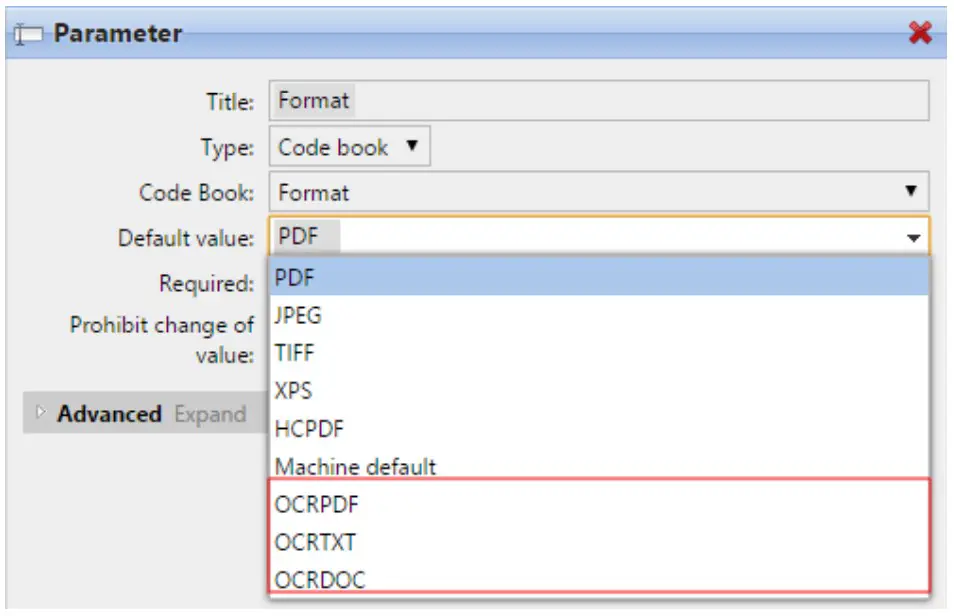Choose TIFF in the dropdown list
Viewport: 954px width, 616px height.
[x=598, y=353]
